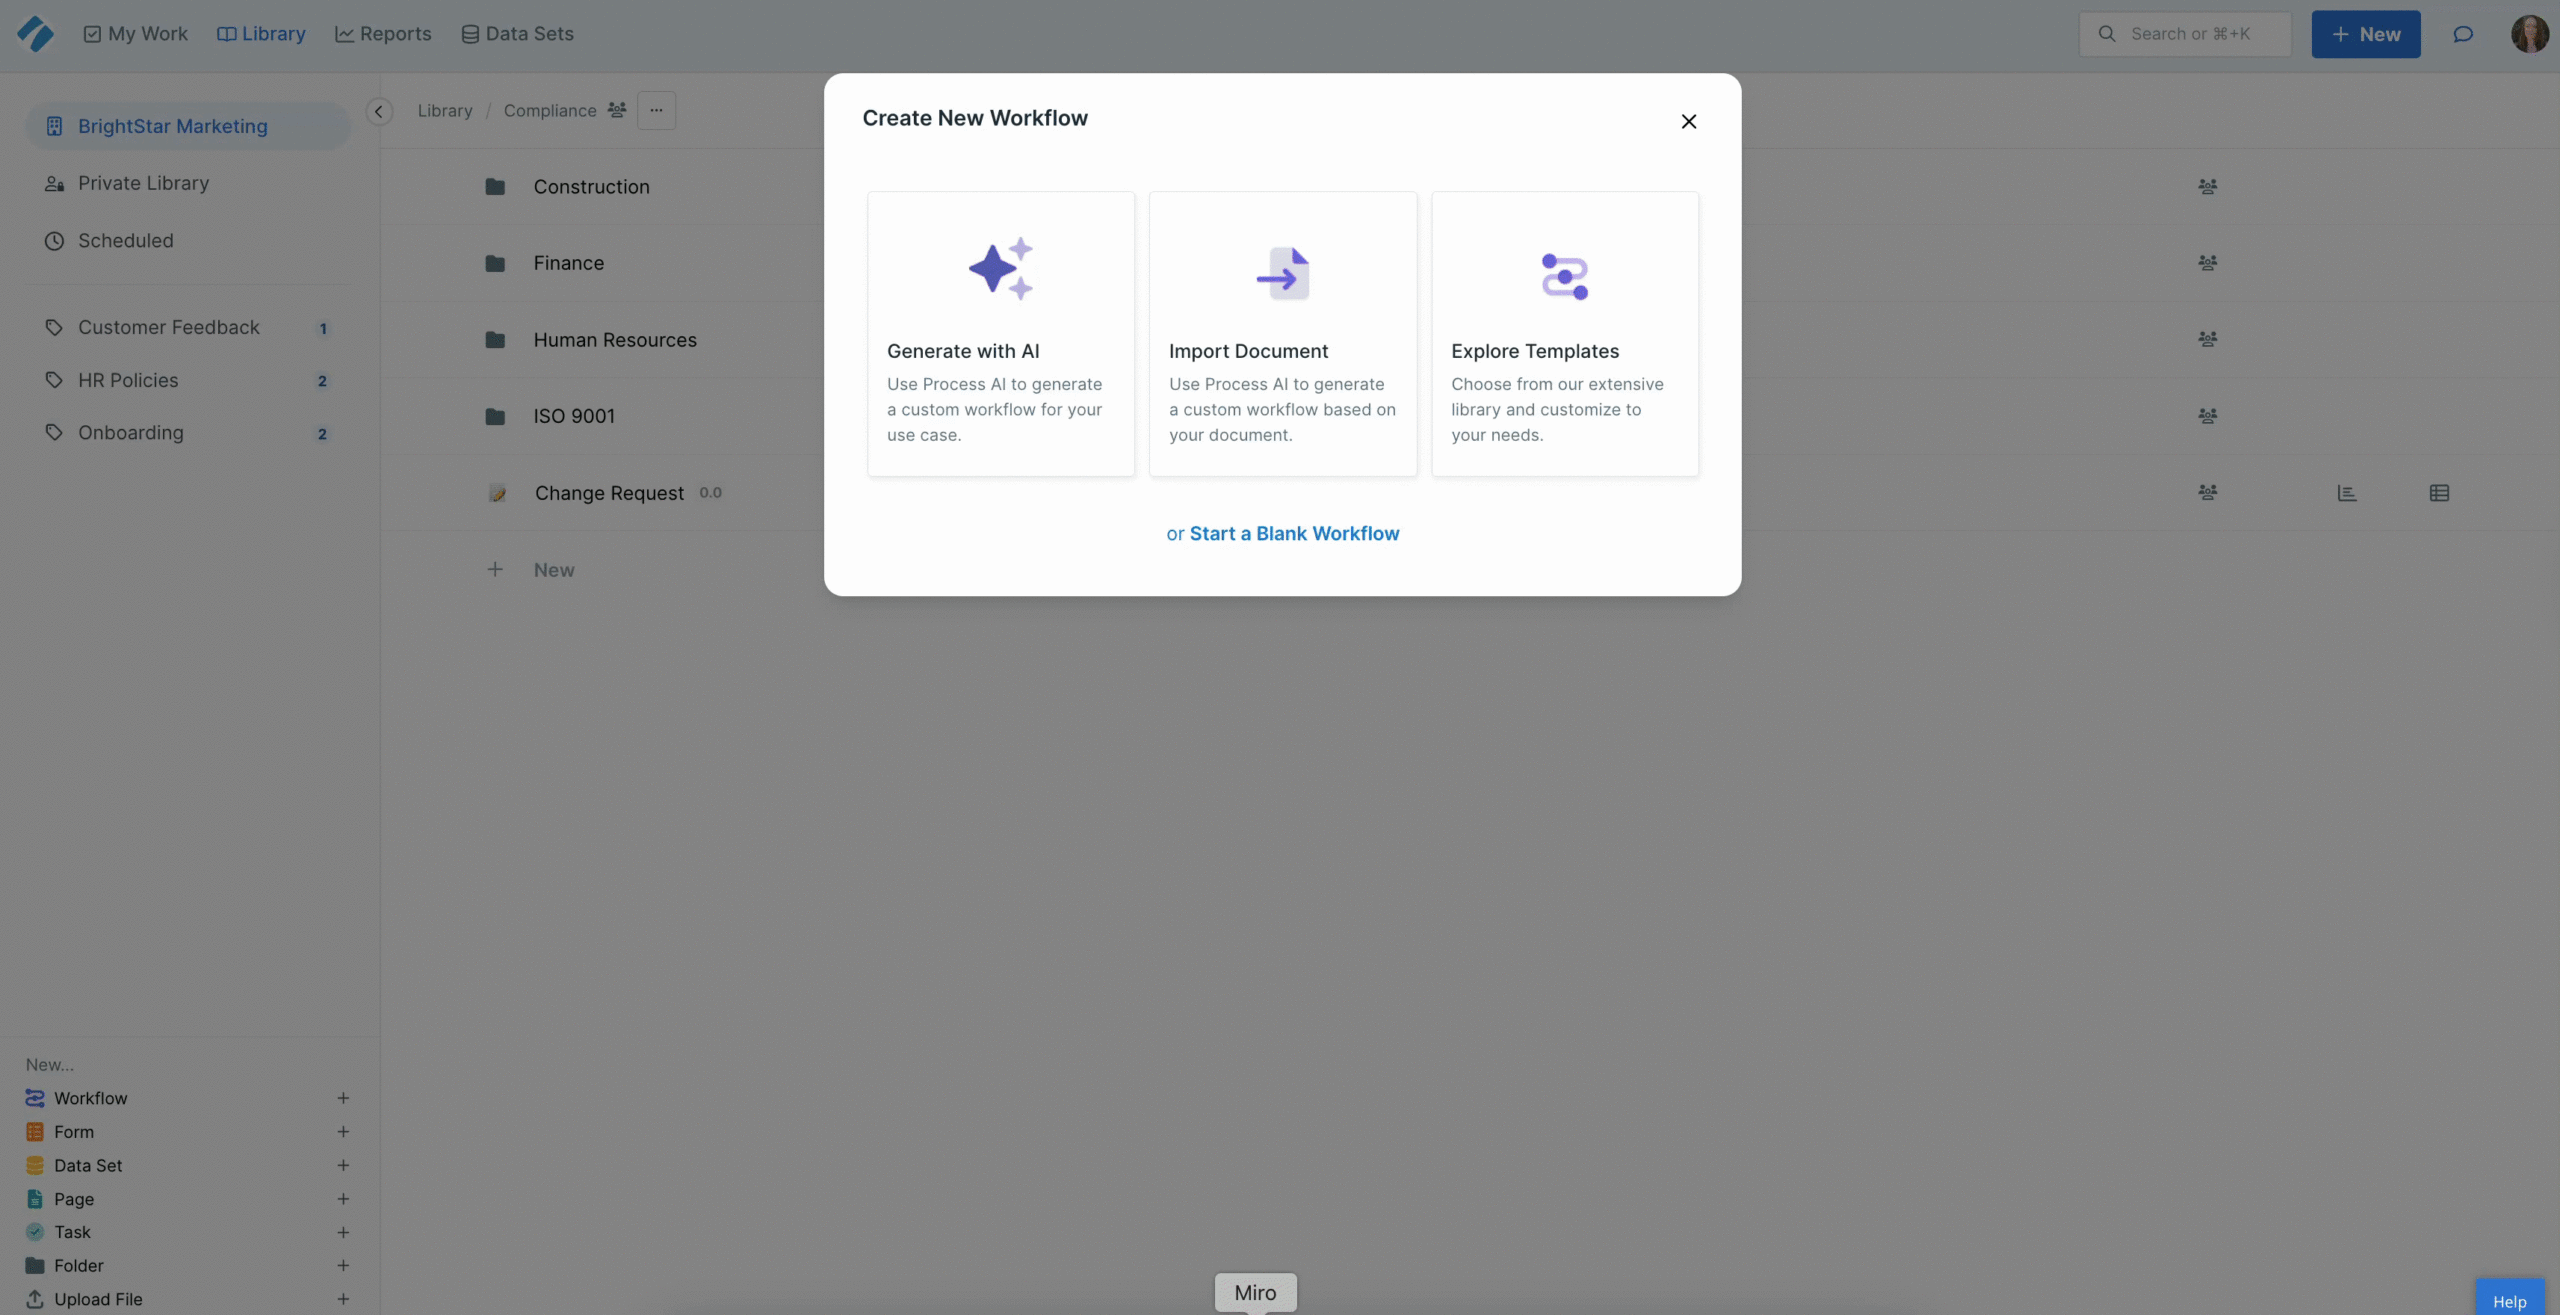Image resolution: width=2560 pixels, height=1315 pixels.
Task: Select the Generate with AI card
Action: pos(1000,333)
